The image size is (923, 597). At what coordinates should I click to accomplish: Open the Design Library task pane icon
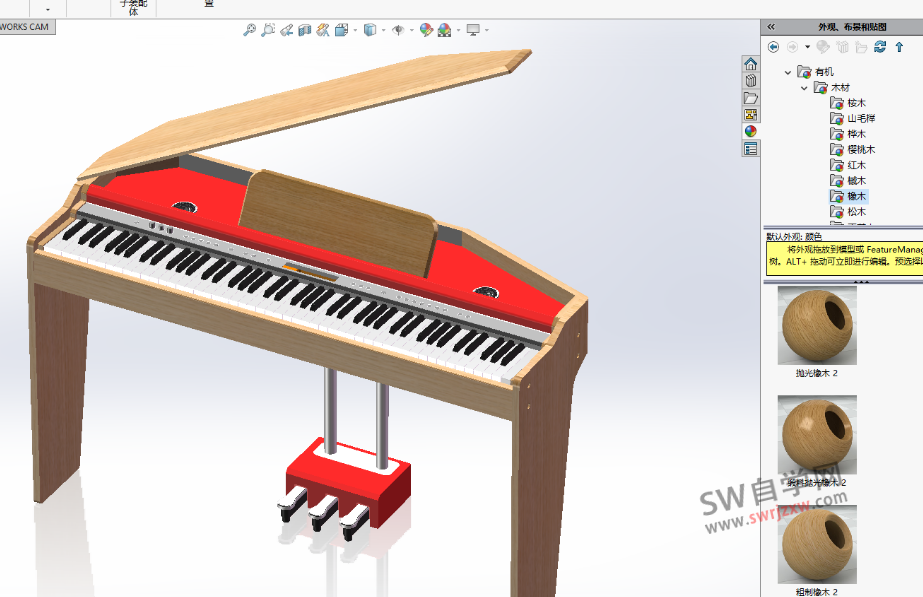click(751, 80)
